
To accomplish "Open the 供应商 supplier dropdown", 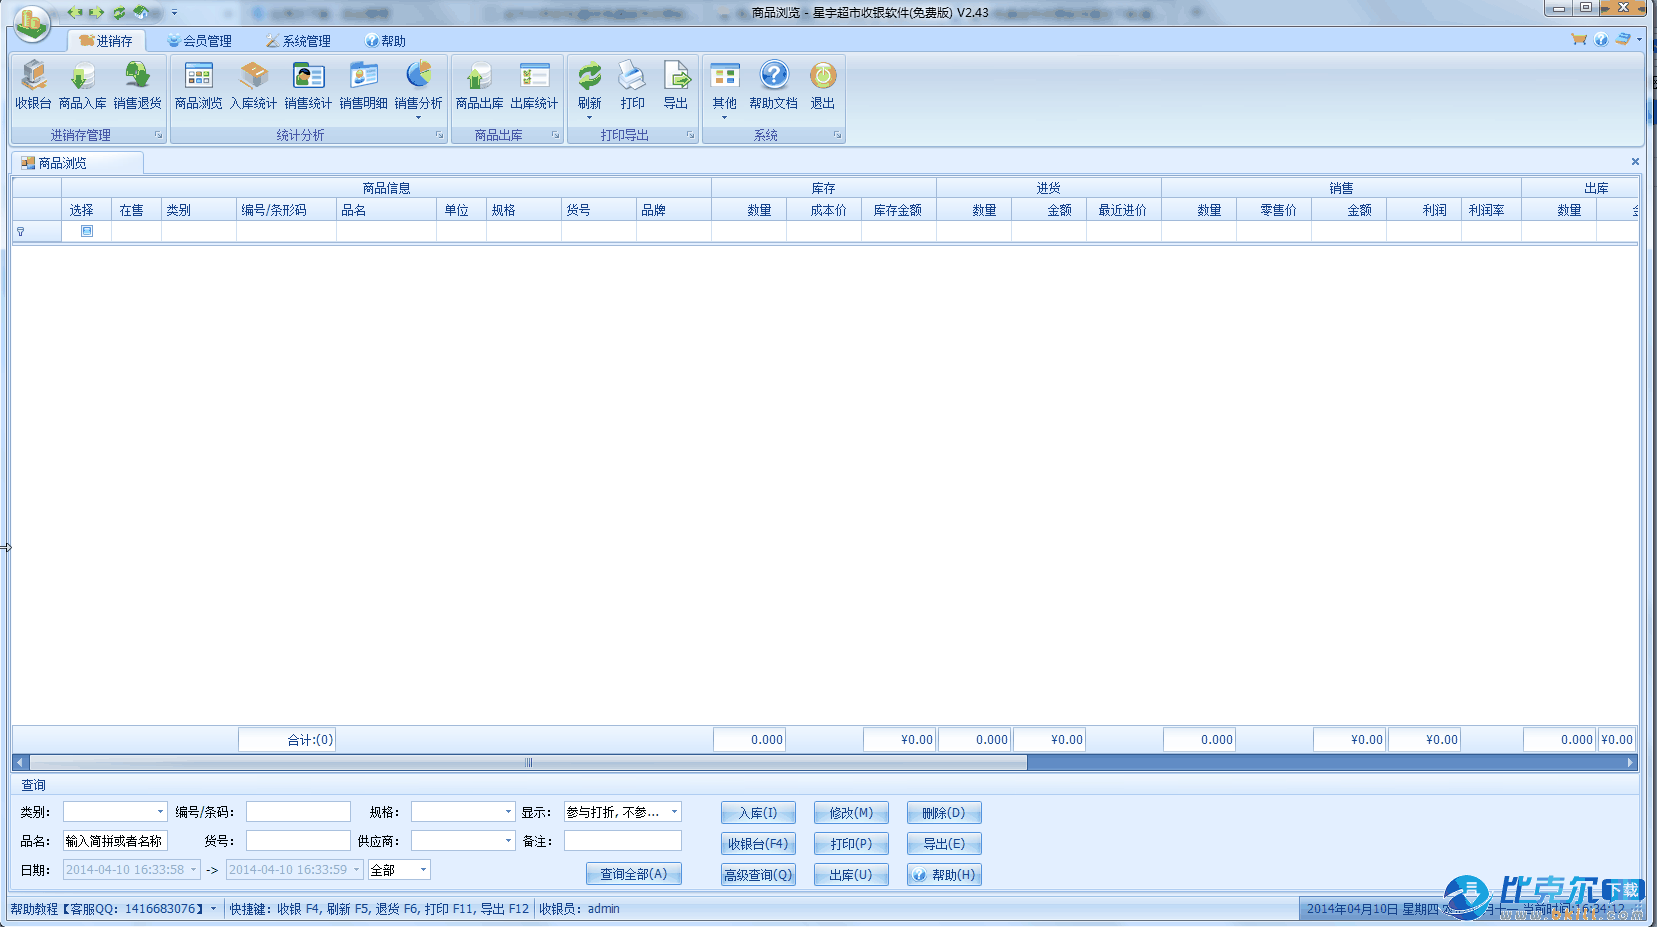I will (508, 841).
